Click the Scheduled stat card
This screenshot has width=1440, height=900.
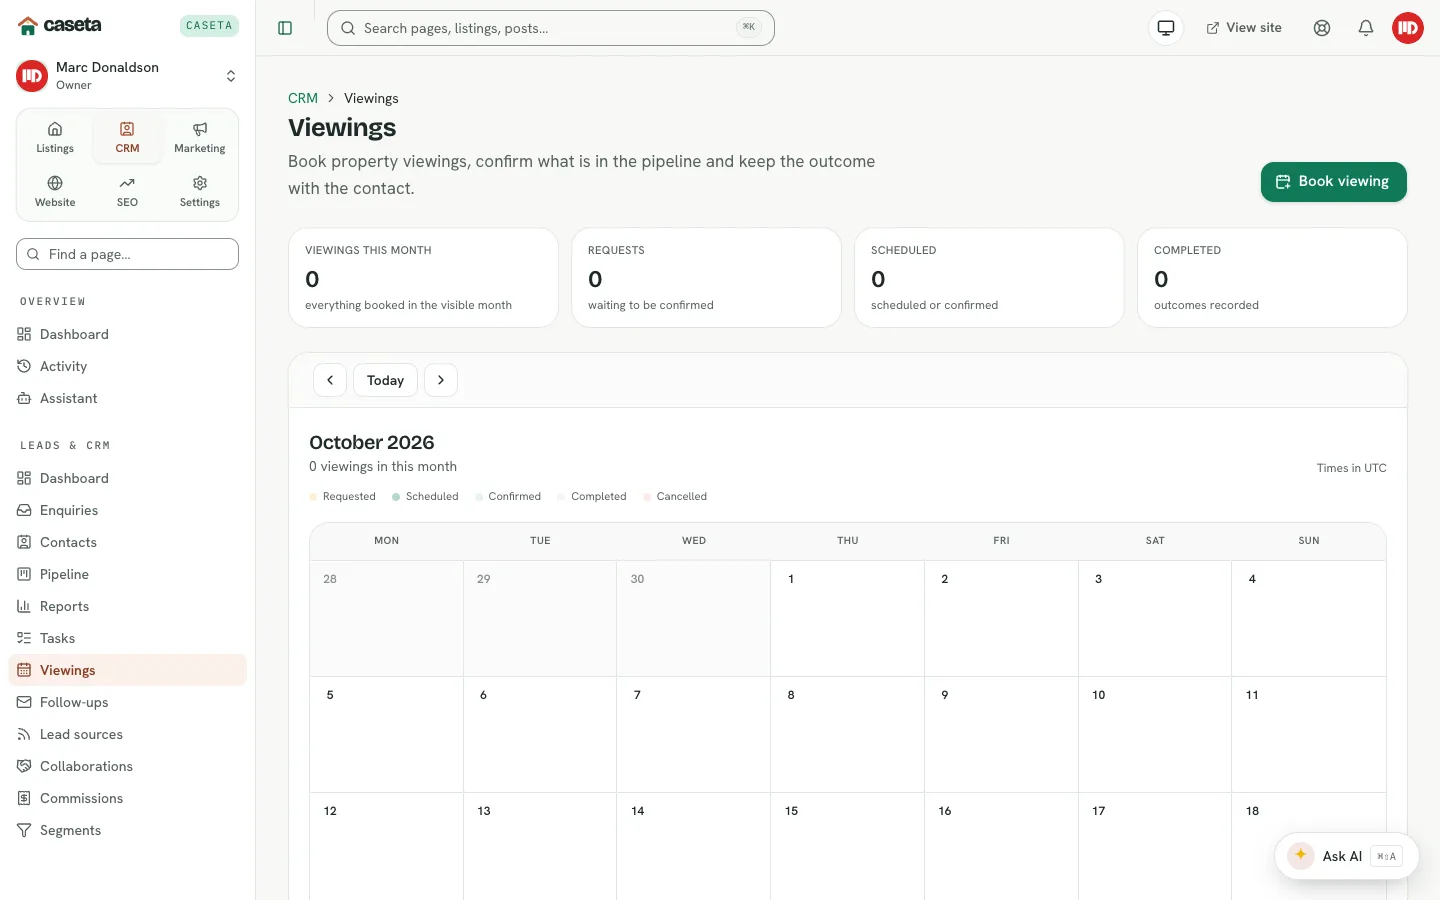point(989,278)
